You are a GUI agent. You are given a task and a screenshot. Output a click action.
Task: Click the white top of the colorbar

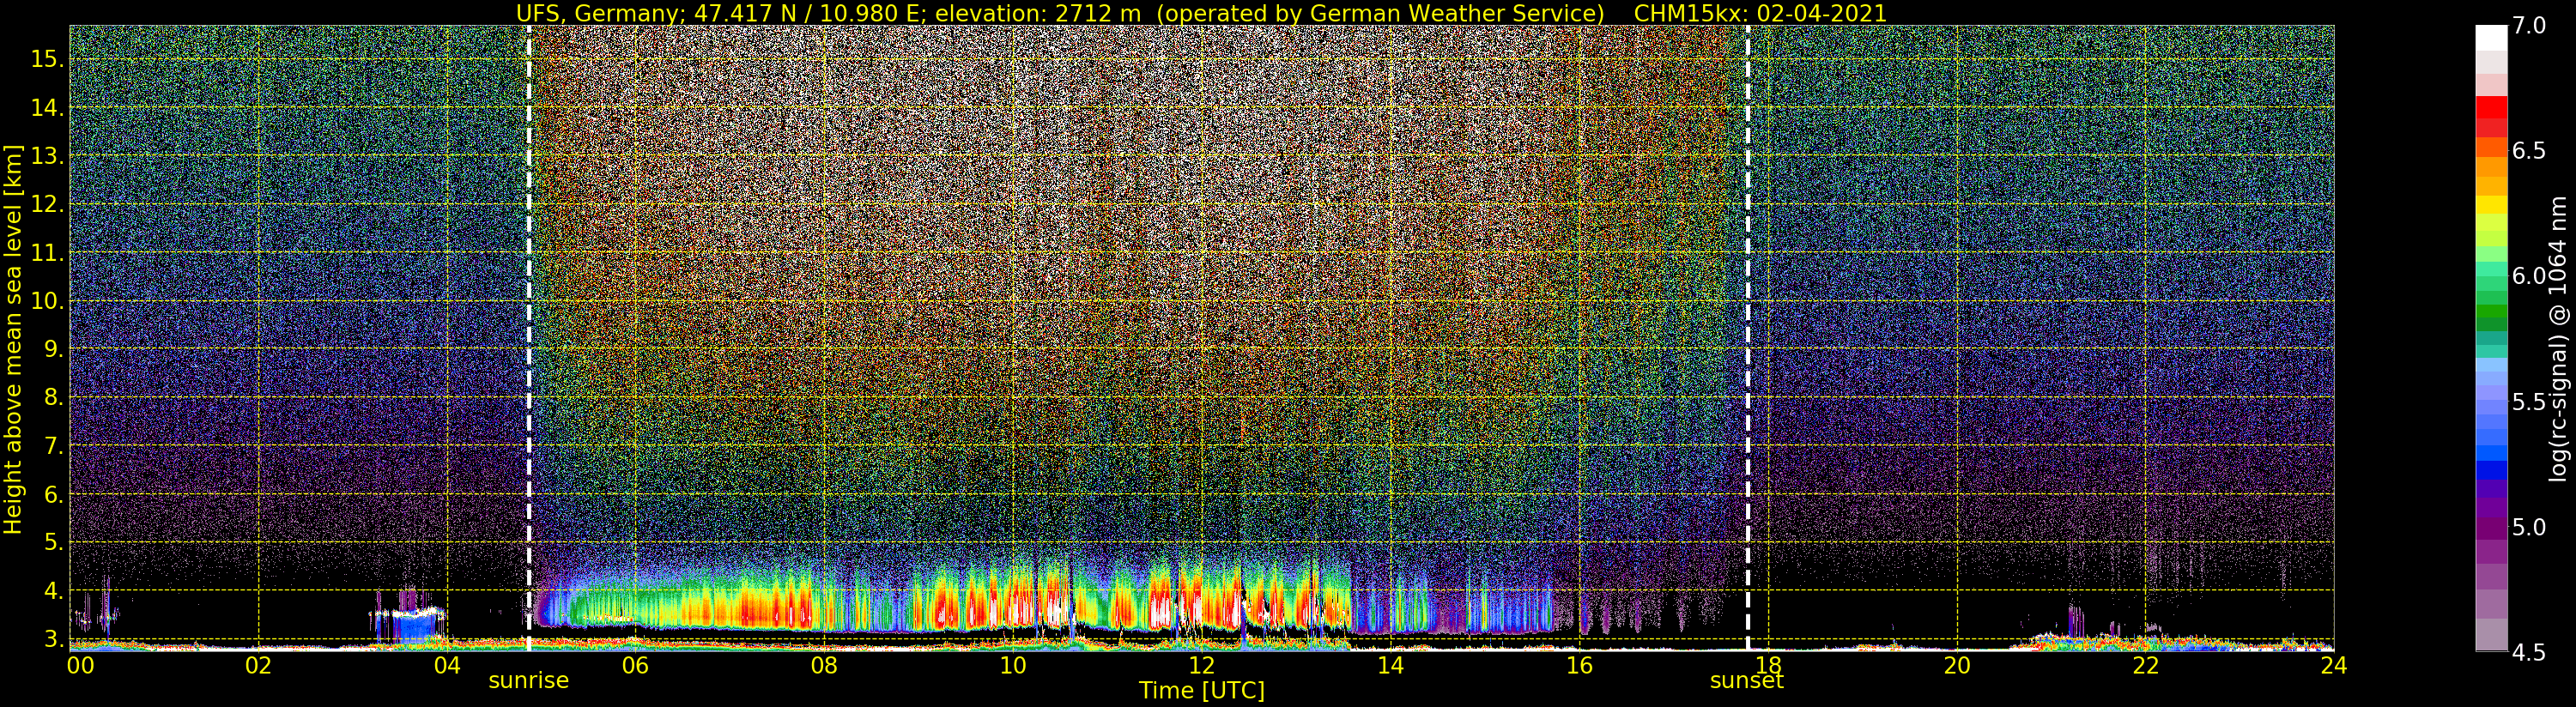(x=2491, y=36)
